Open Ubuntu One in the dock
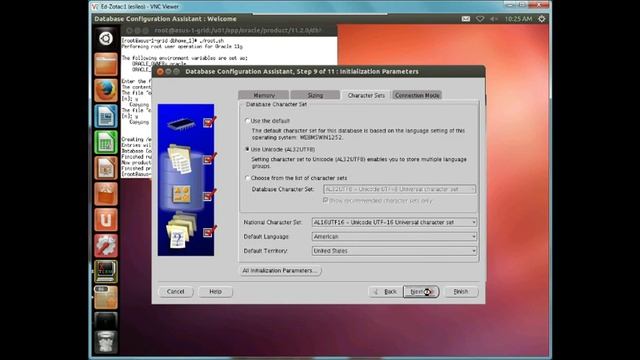The image size is (640, 360). click(106, 220)
